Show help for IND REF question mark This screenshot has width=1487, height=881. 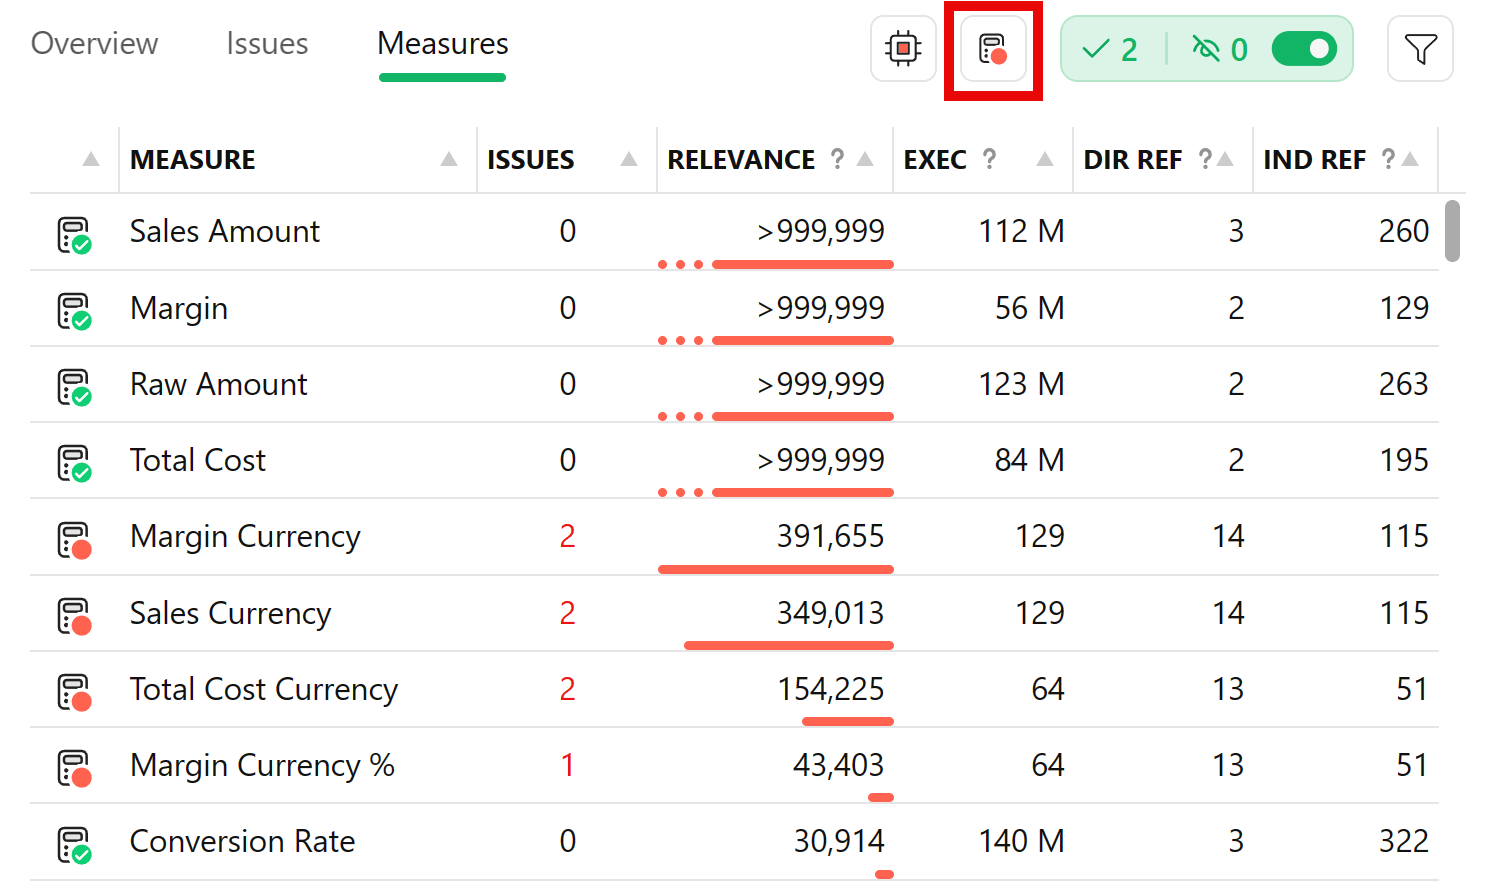1388,159
